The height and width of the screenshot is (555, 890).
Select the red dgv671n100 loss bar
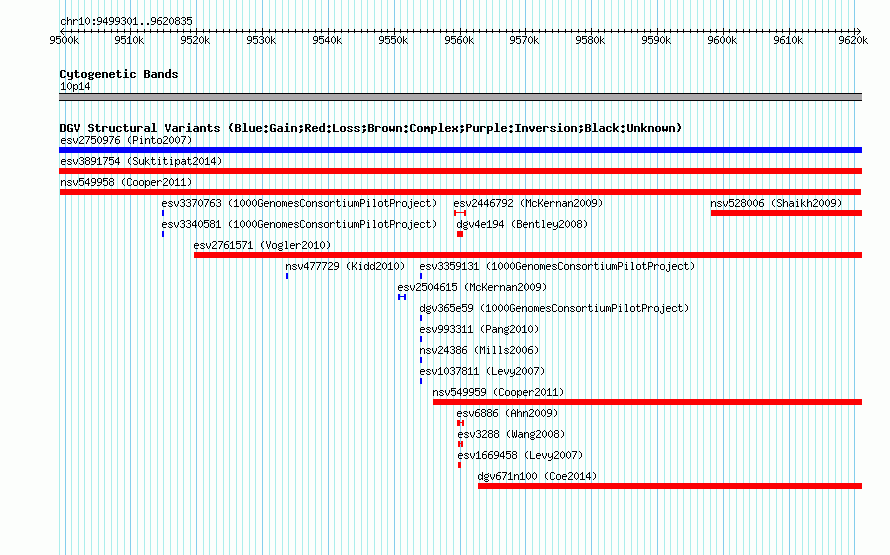point(670,486)
